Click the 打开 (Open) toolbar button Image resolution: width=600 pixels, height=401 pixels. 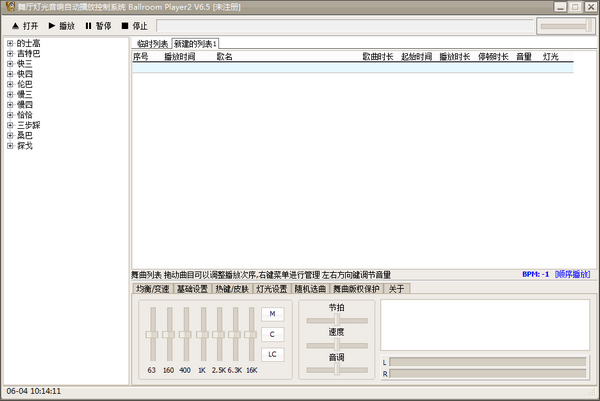coord(26,25)
